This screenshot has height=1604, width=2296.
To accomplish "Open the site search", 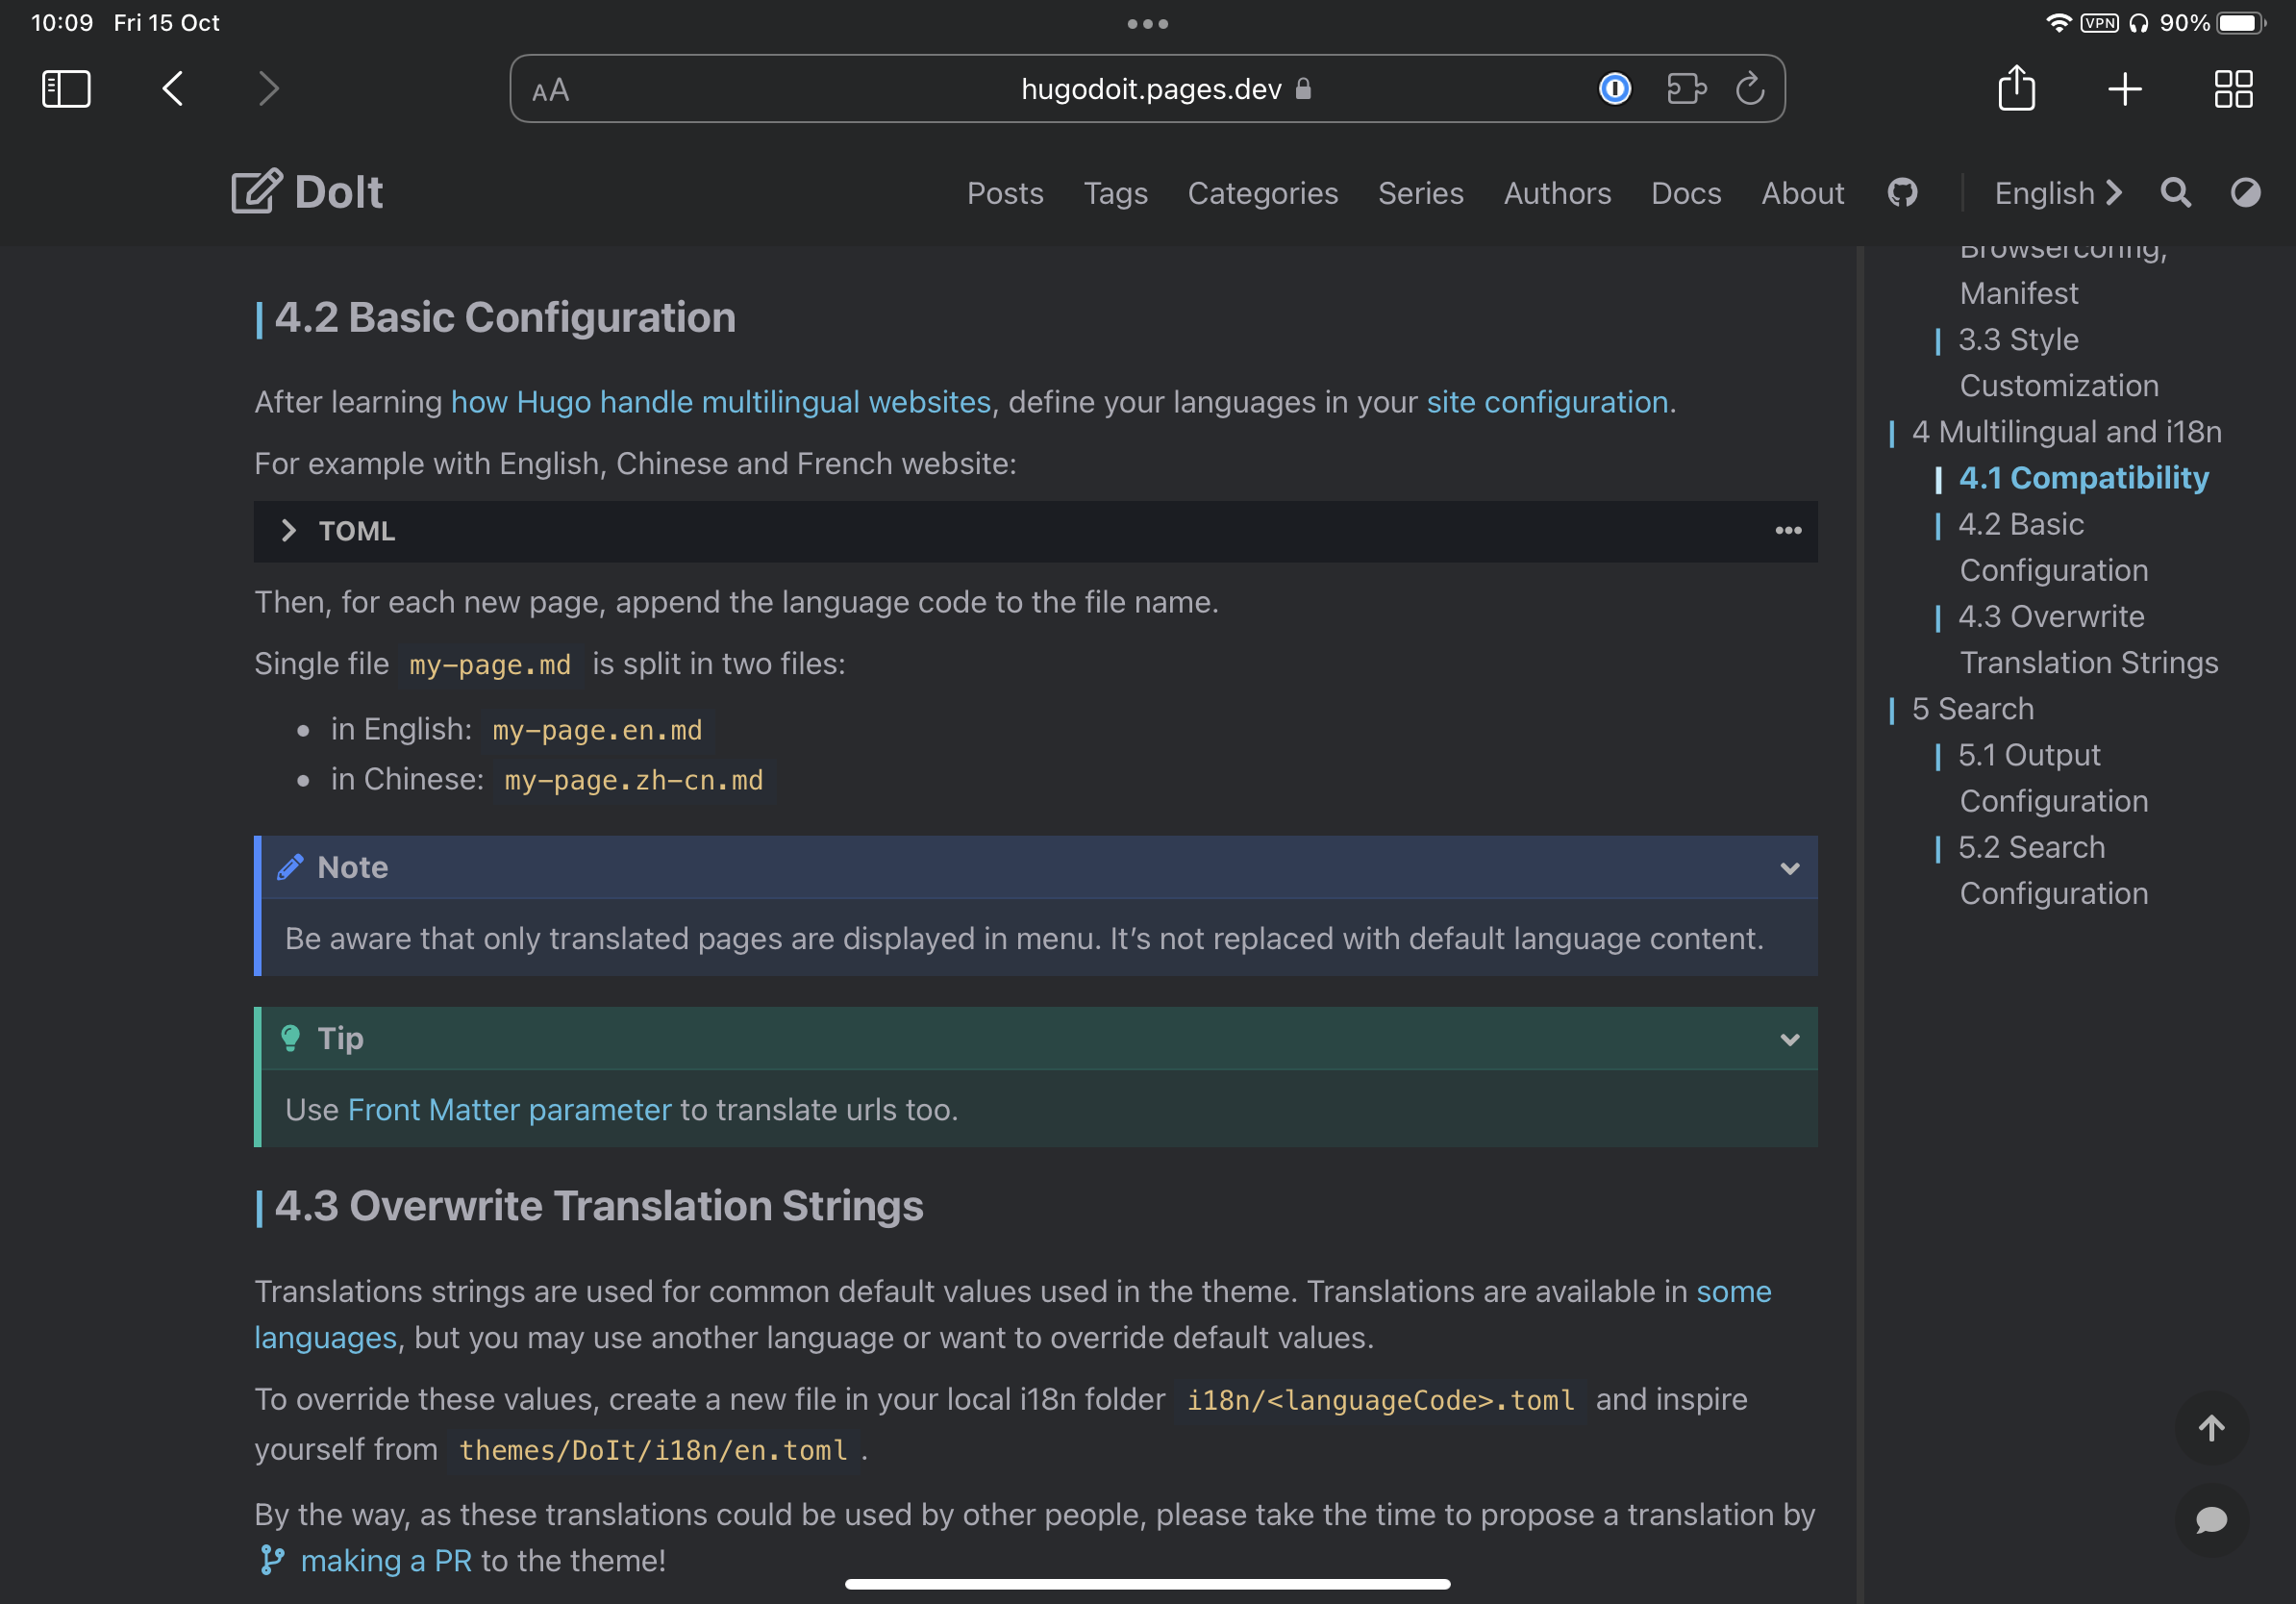I will (2175, 193).
